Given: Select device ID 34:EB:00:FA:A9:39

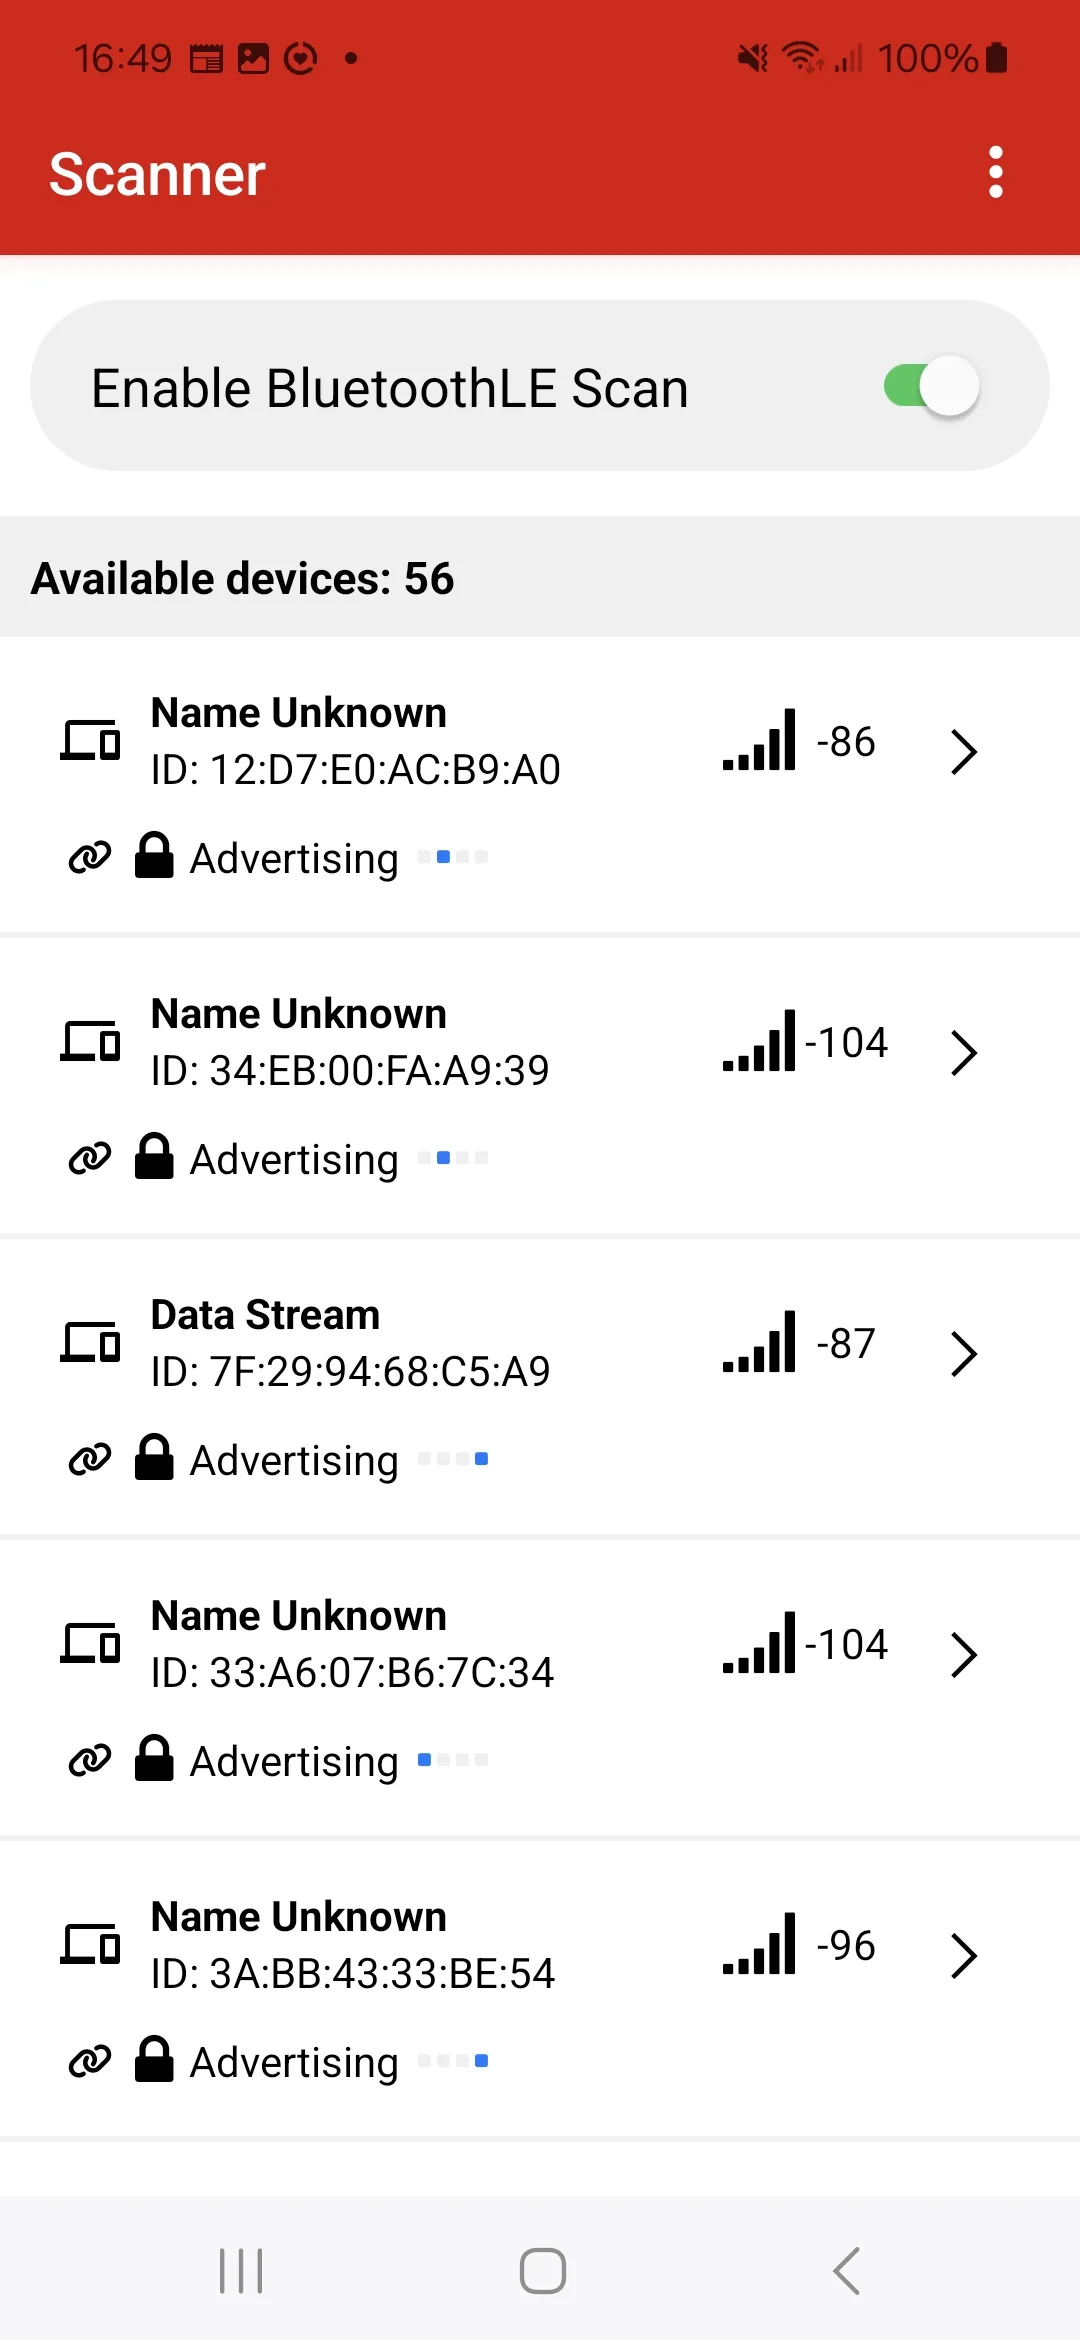Looking at the screenshot, I should (x=350, y=1071).
